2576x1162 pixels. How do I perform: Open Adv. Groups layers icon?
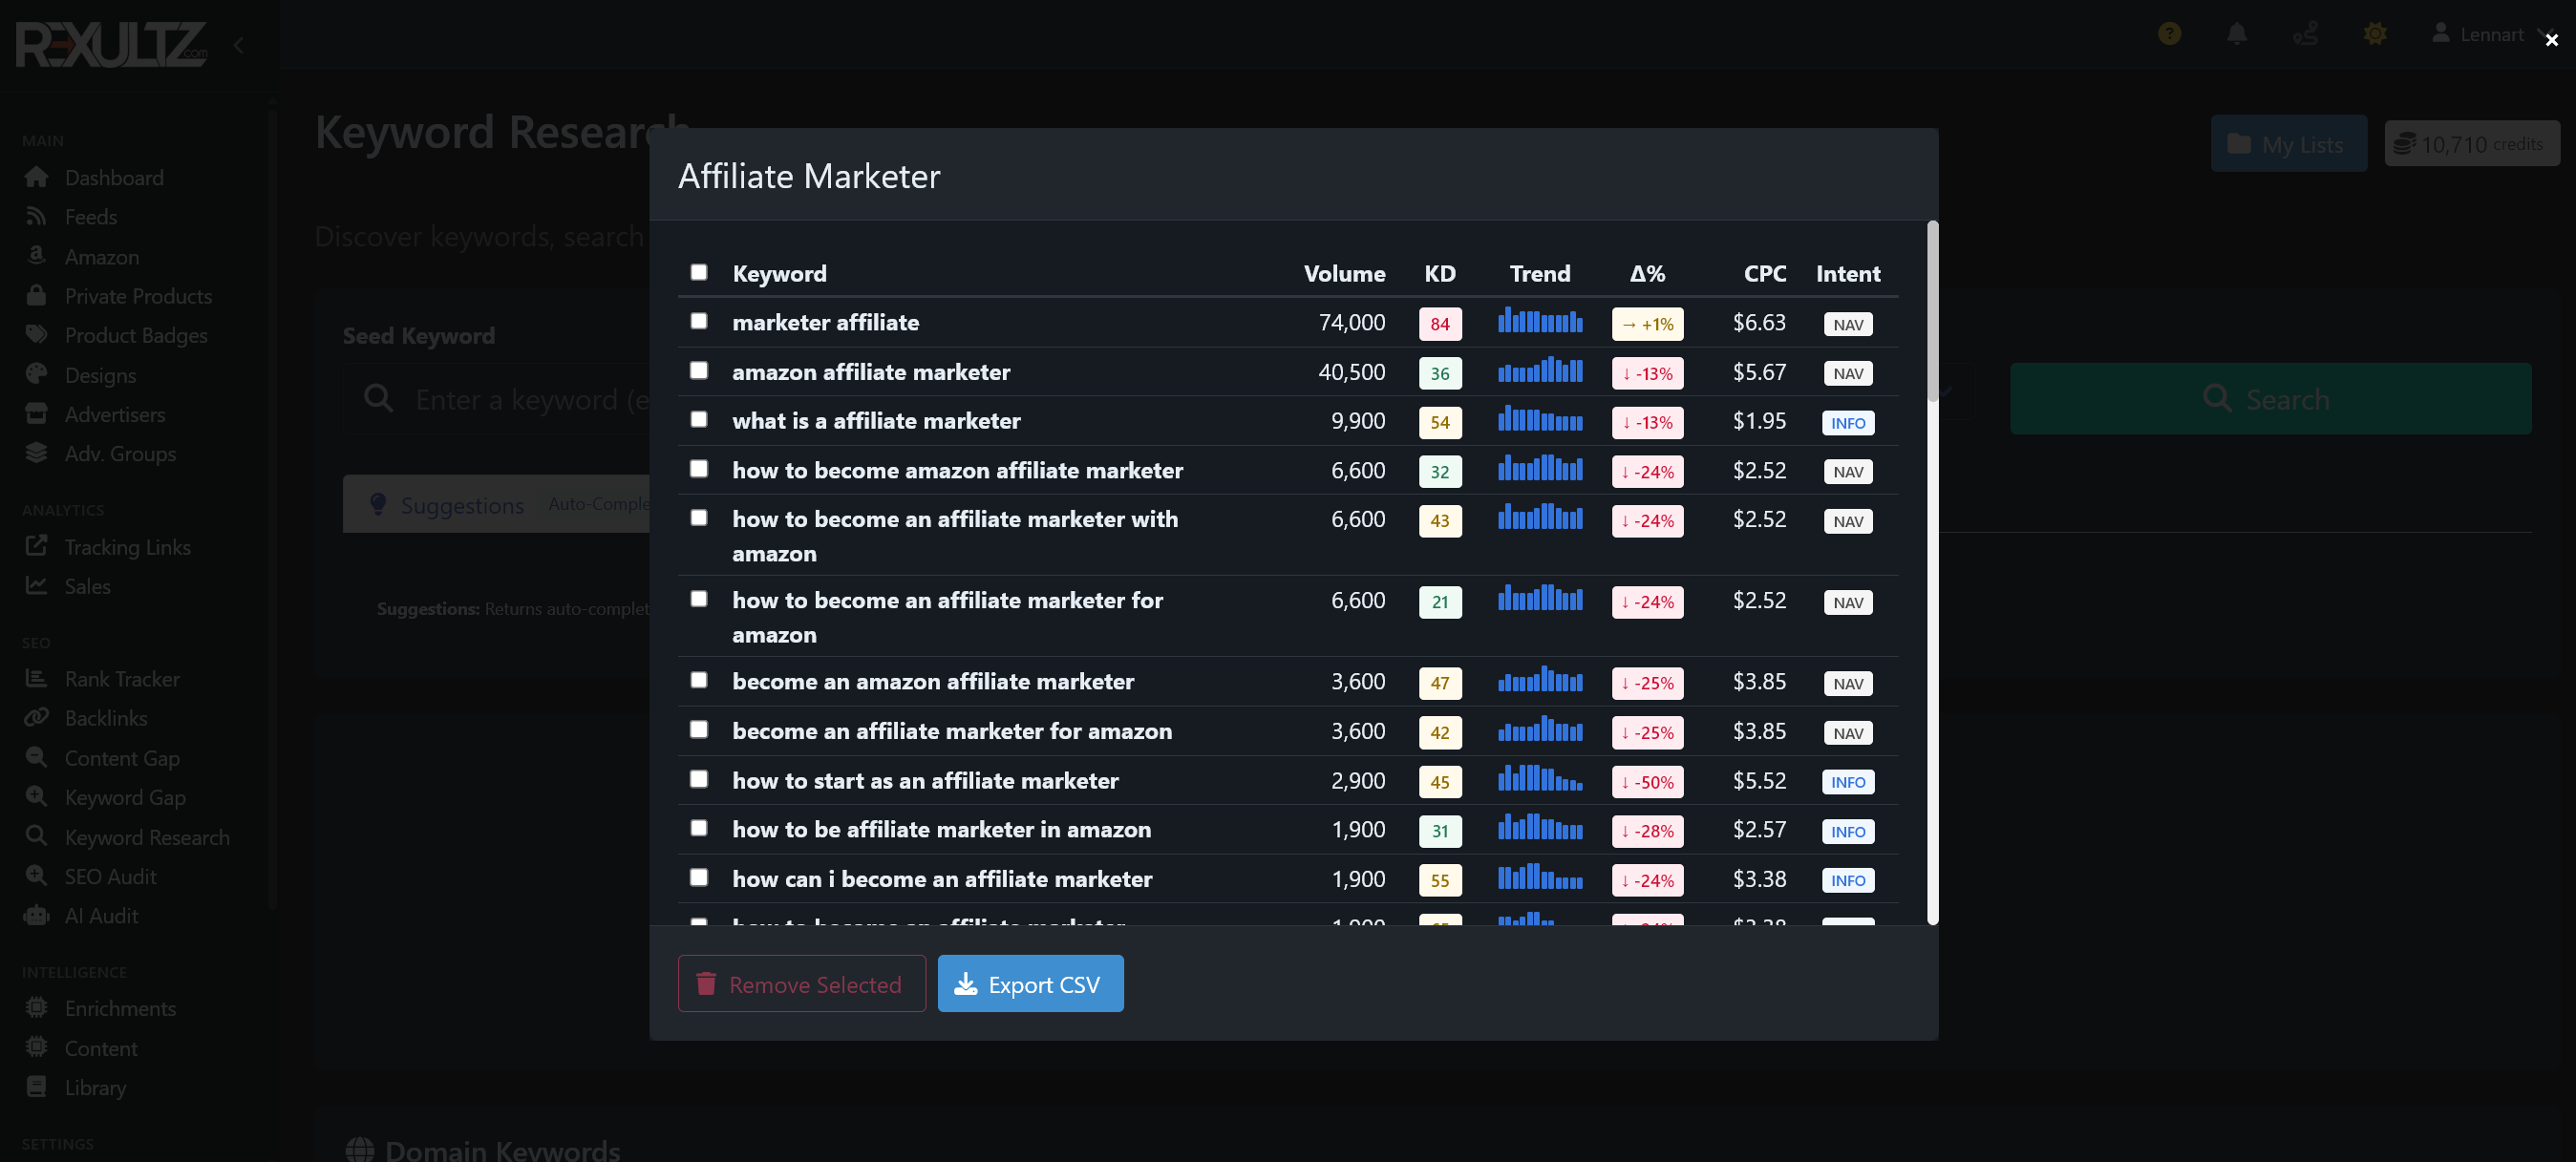click(x=36, y=453)
